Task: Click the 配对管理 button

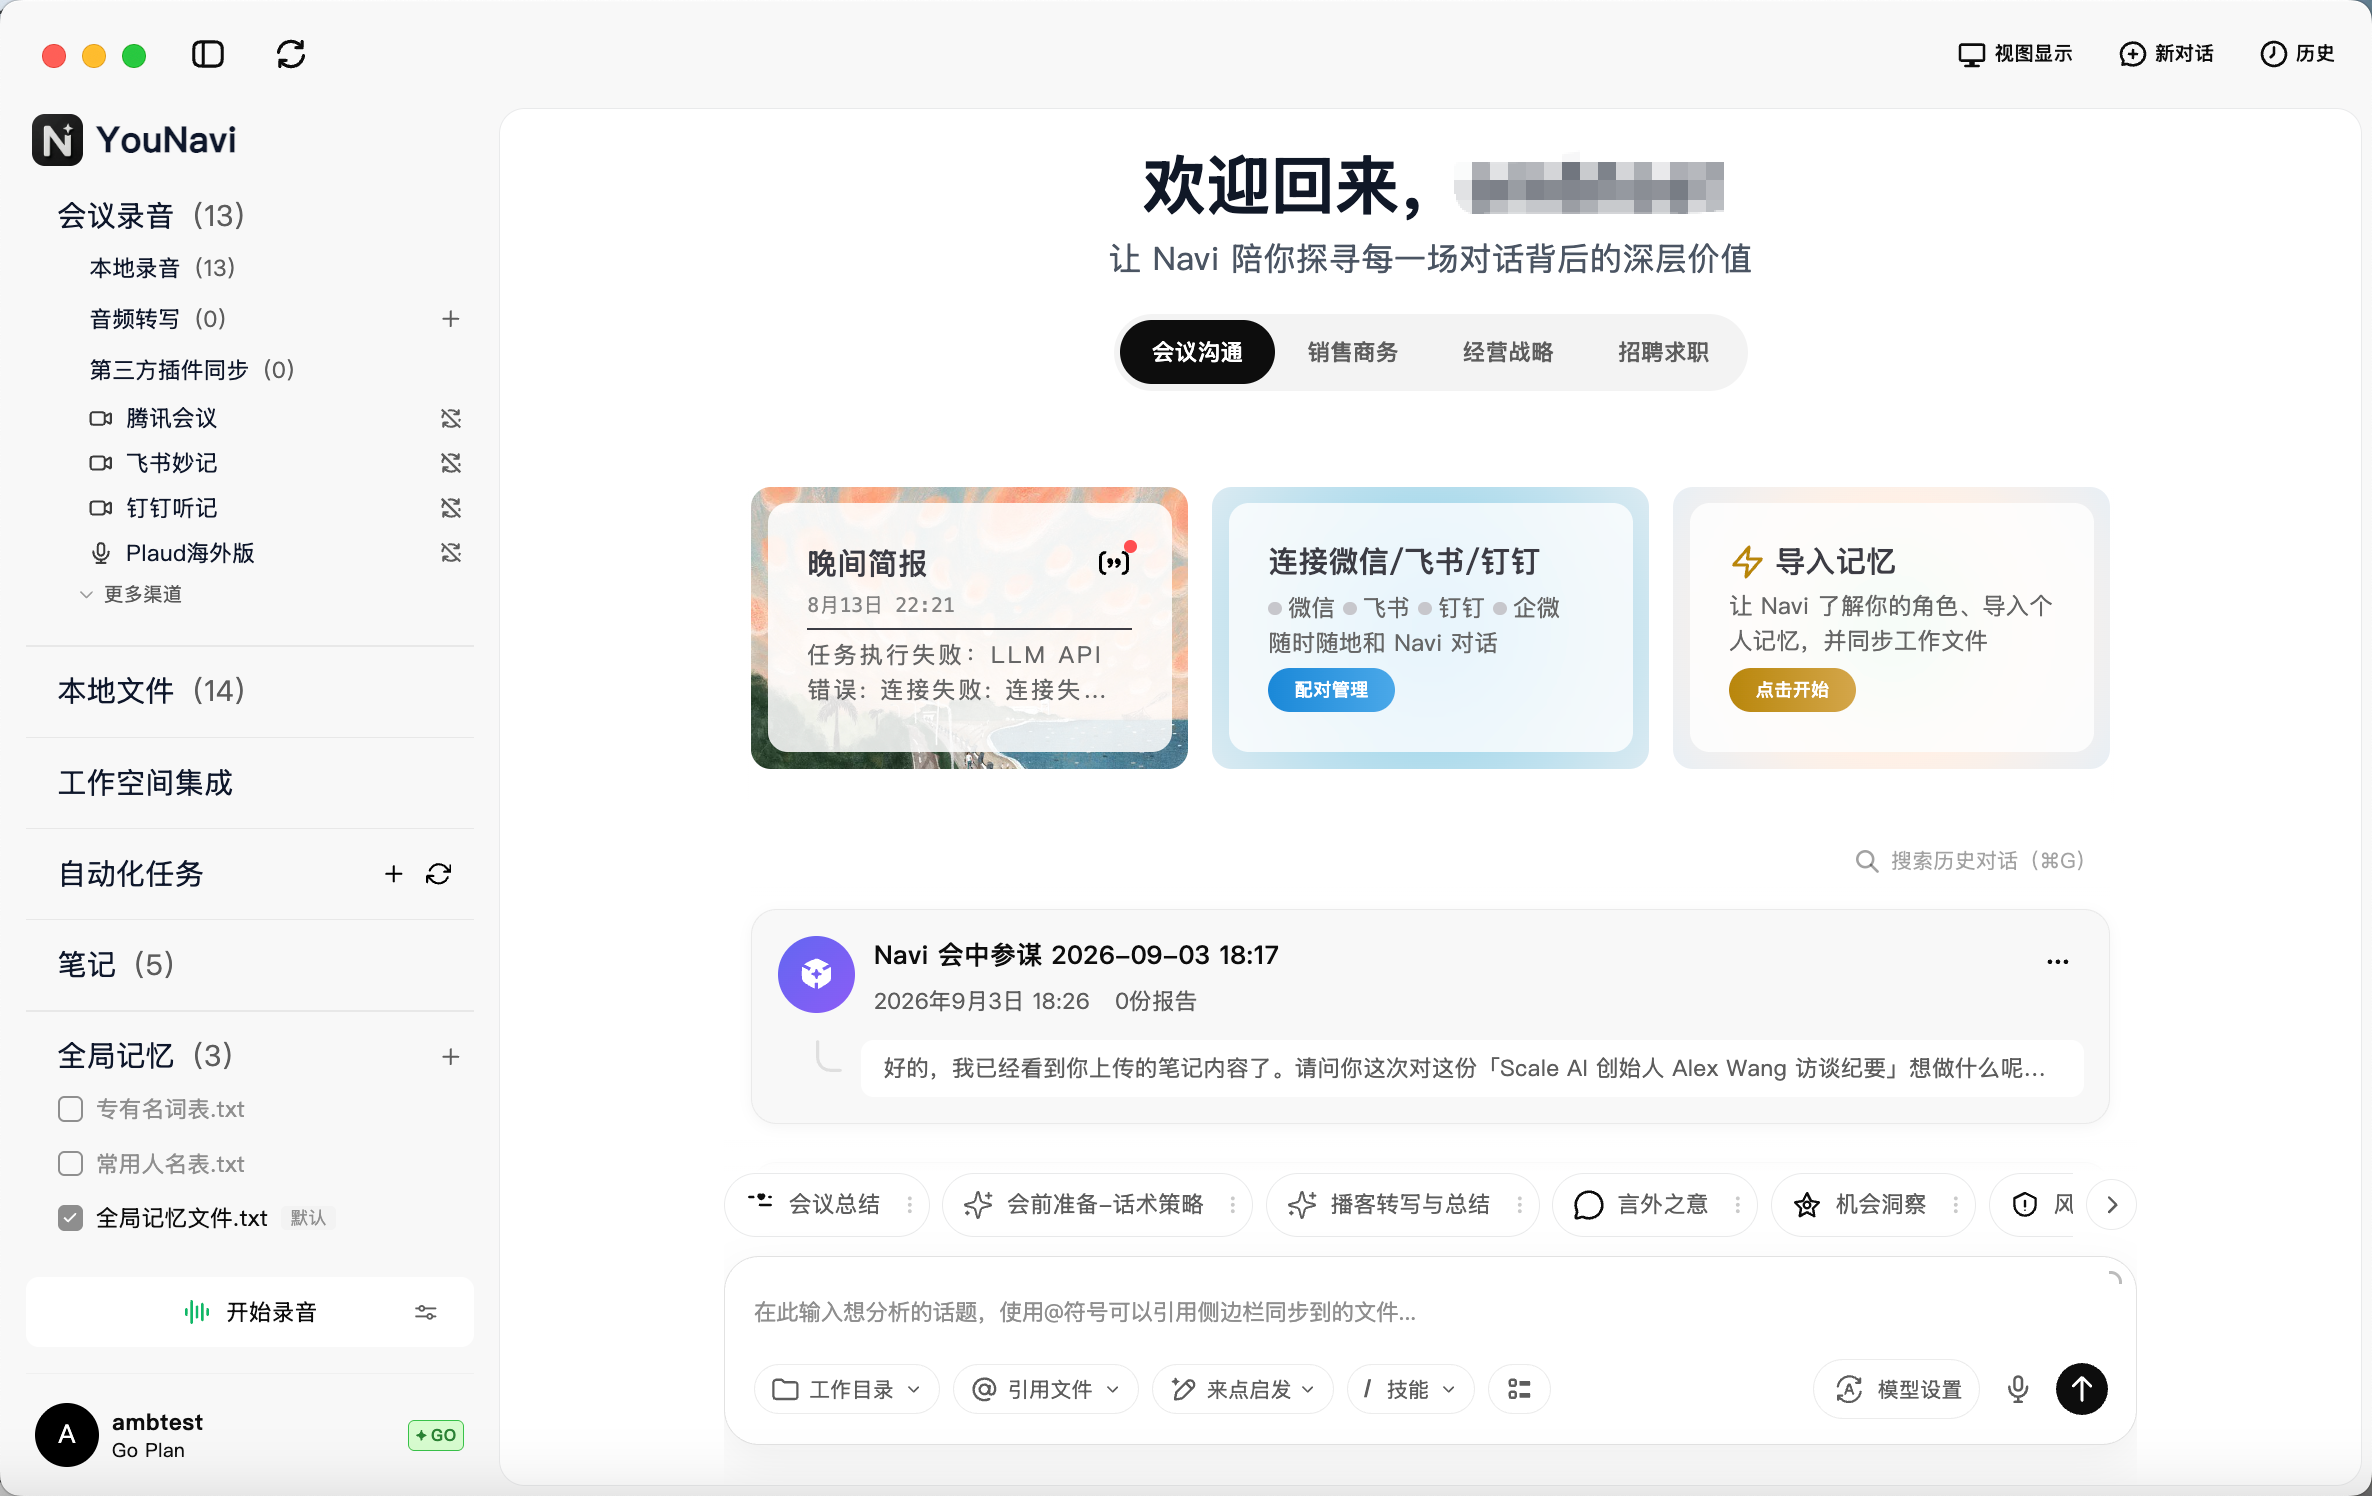Action: [1331, 690]
